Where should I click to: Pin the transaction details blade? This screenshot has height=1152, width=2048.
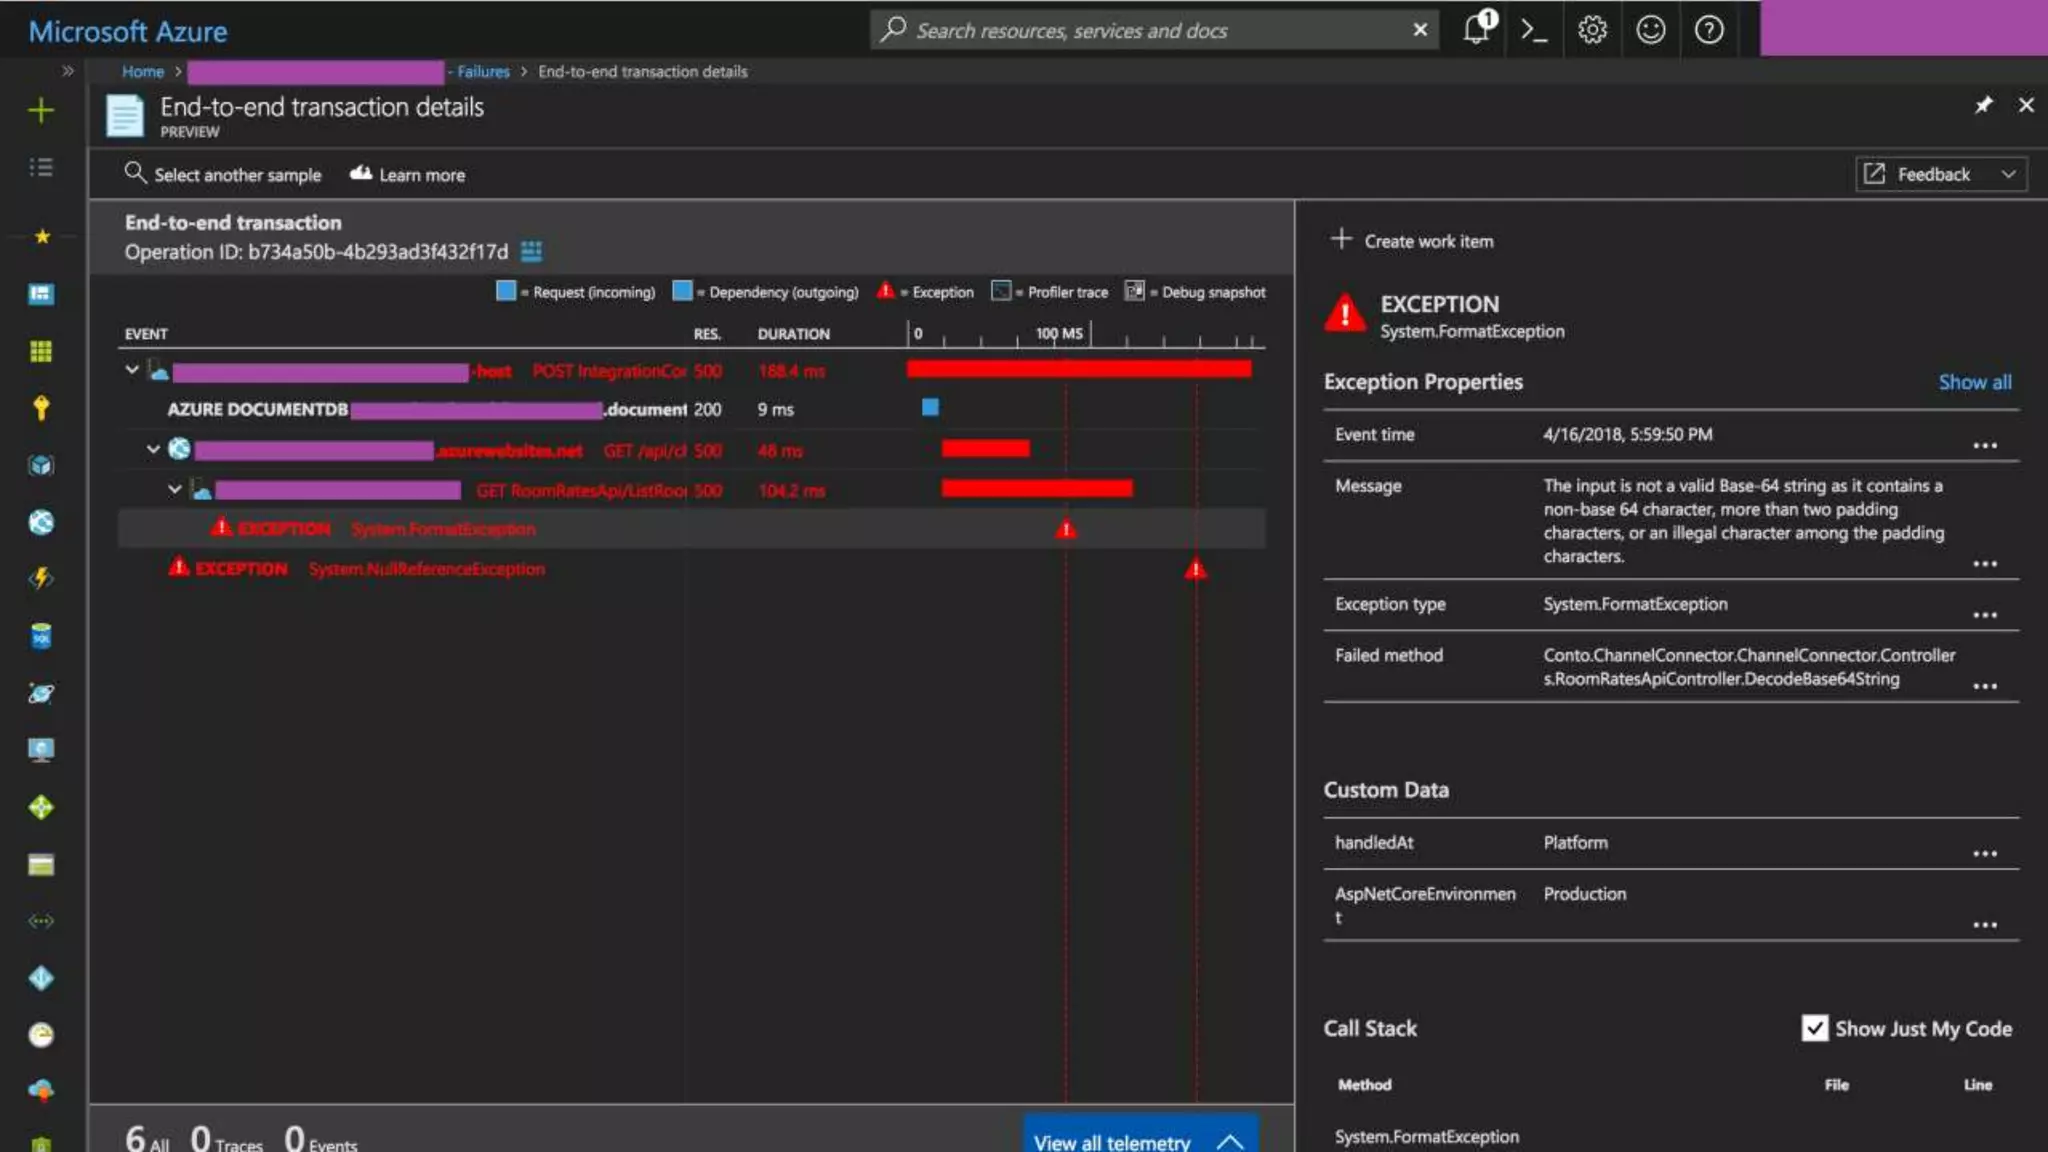coord(1983,105)
